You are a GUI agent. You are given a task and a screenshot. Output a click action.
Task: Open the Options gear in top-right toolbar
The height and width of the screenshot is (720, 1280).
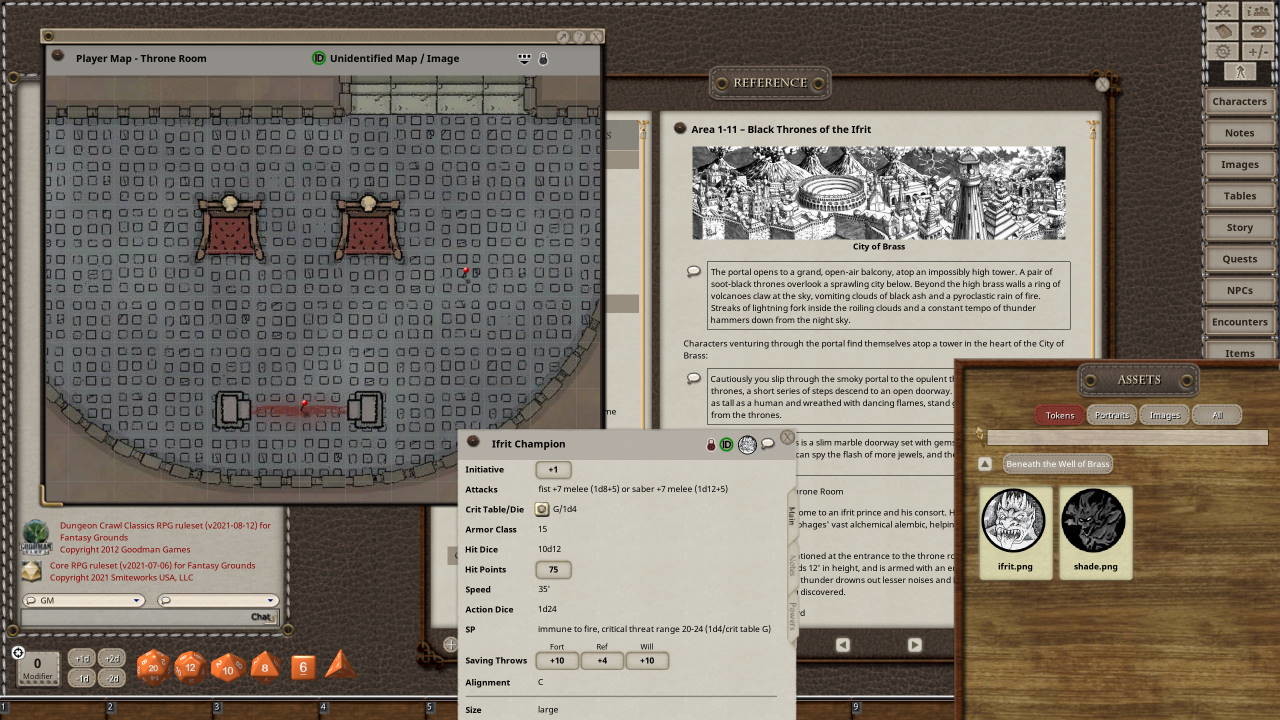(x=1222, y=49)
